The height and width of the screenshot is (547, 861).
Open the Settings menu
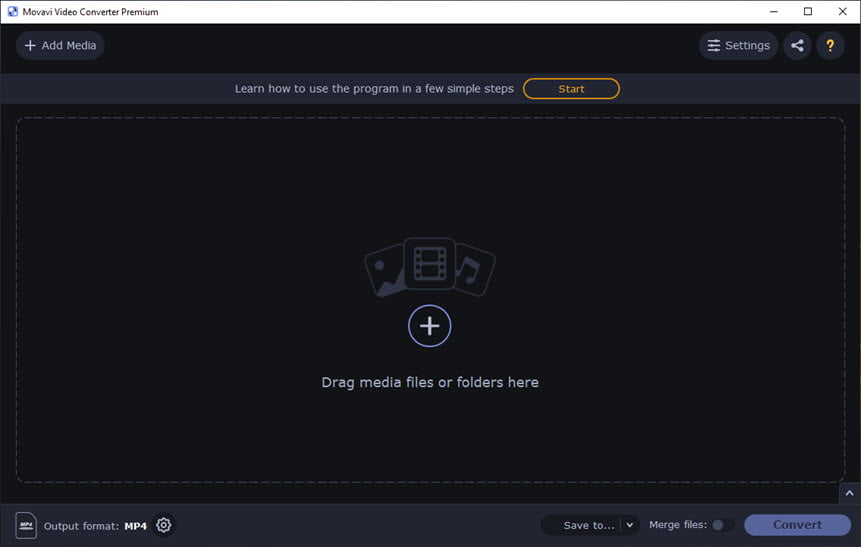(738, 46)
